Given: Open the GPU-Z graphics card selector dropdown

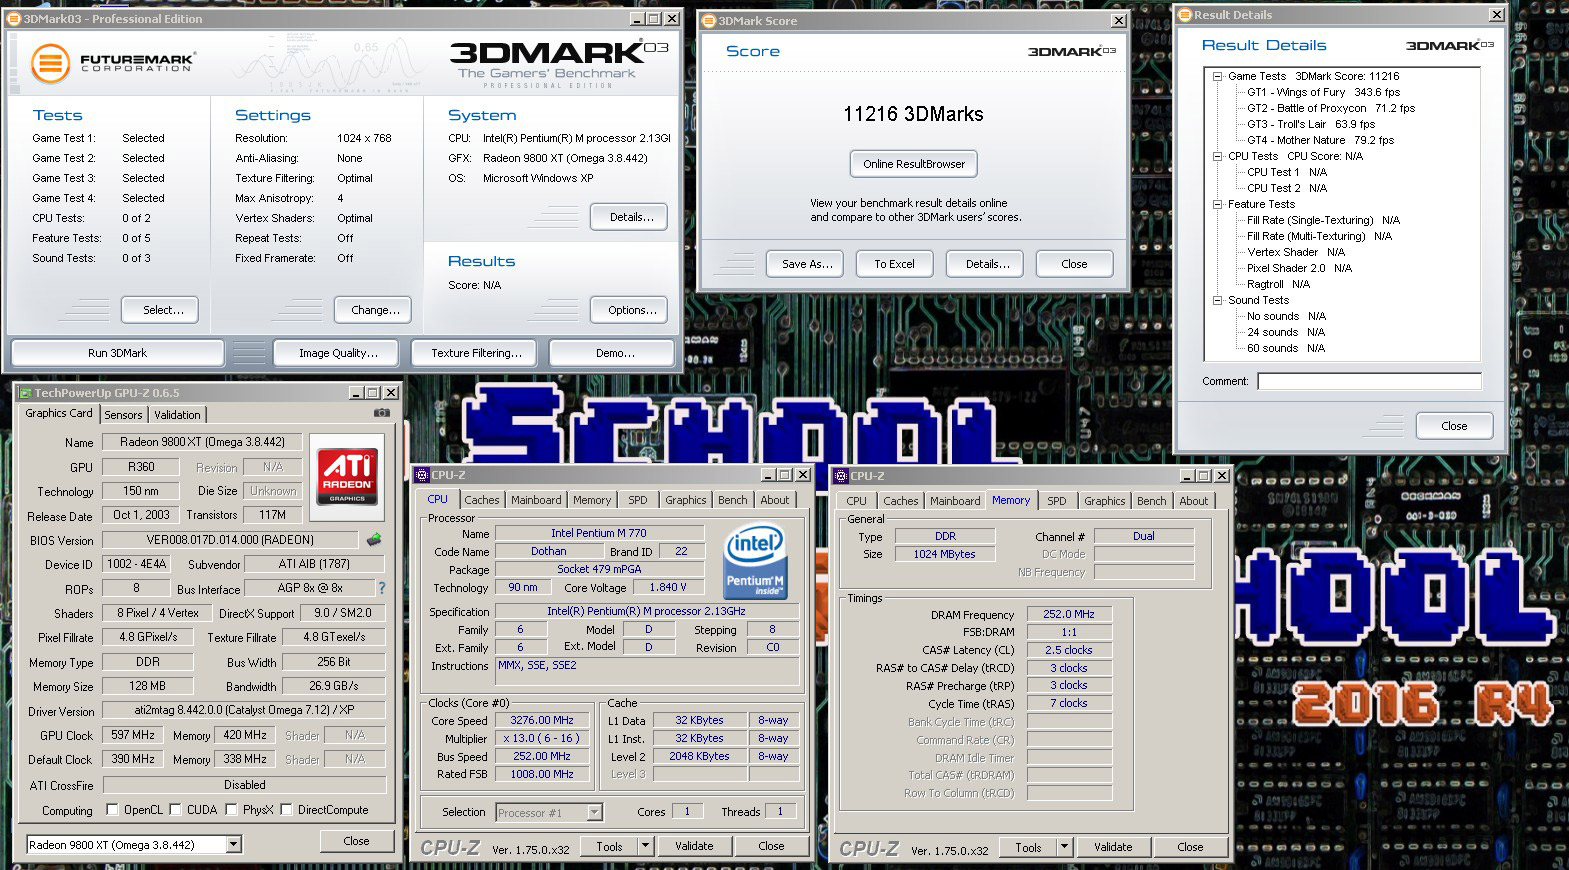Looking at the screenshot, I should (233, 845).
